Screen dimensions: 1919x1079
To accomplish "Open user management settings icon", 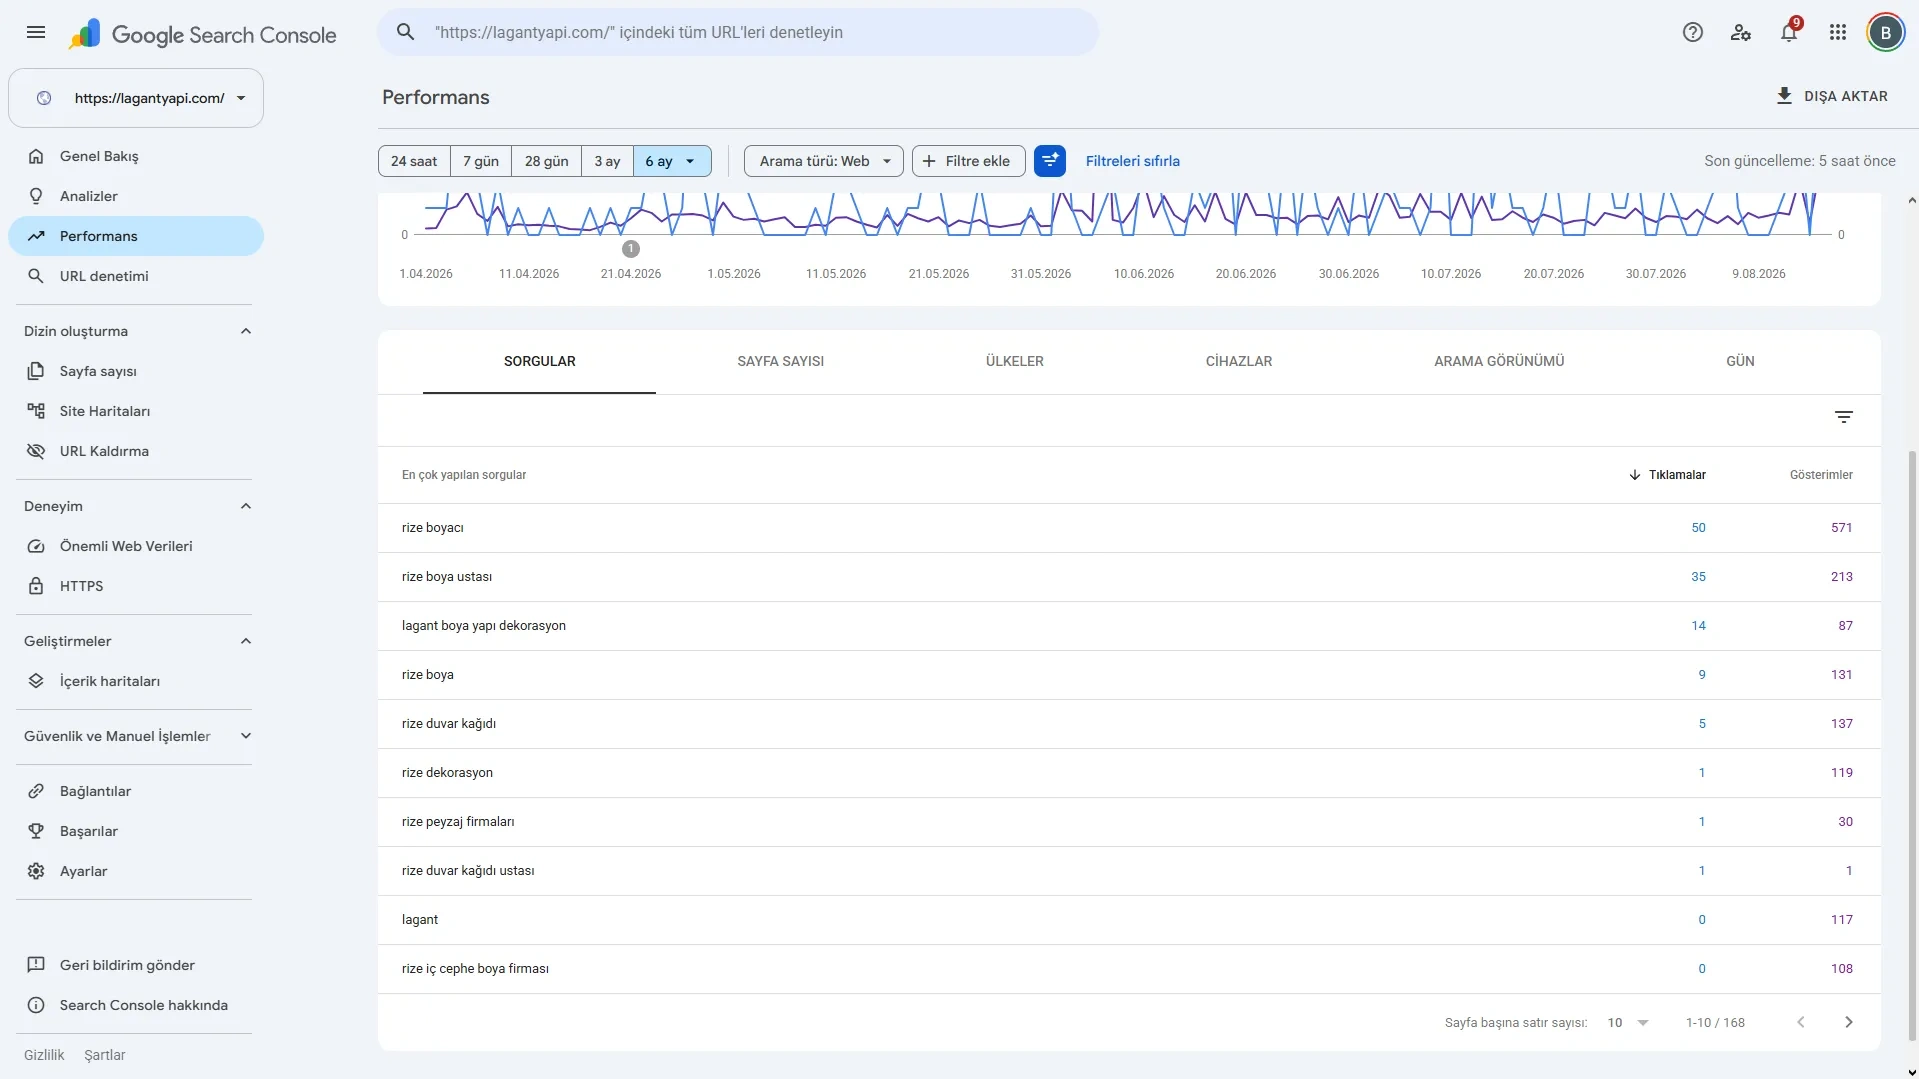I will 1740,32.
